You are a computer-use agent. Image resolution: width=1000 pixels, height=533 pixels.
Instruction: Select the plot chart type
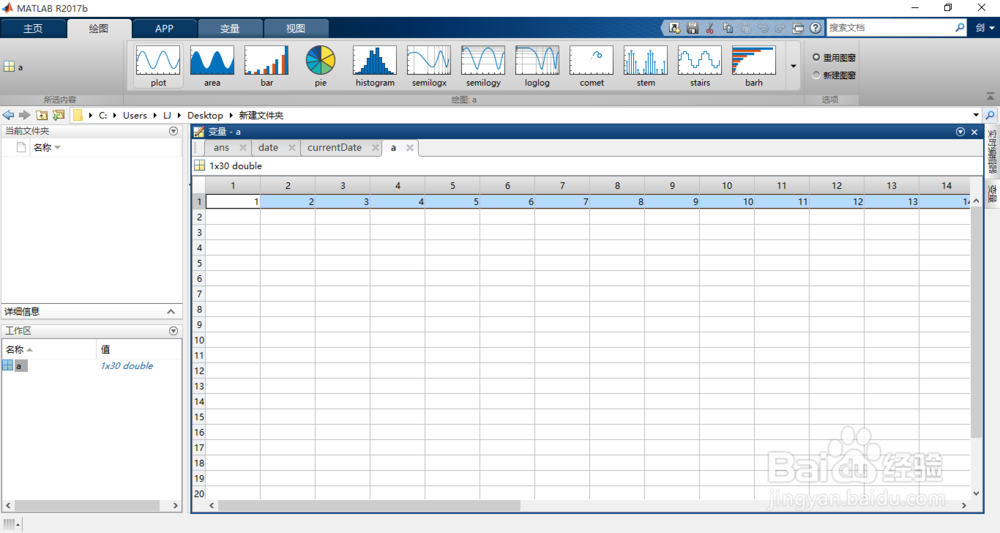pyautogui.click(x=158, y=66)
